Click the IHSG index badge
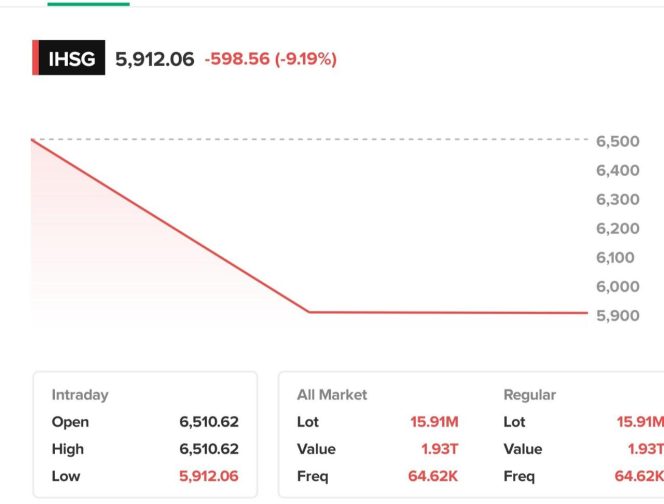 (x=69, y=59)
